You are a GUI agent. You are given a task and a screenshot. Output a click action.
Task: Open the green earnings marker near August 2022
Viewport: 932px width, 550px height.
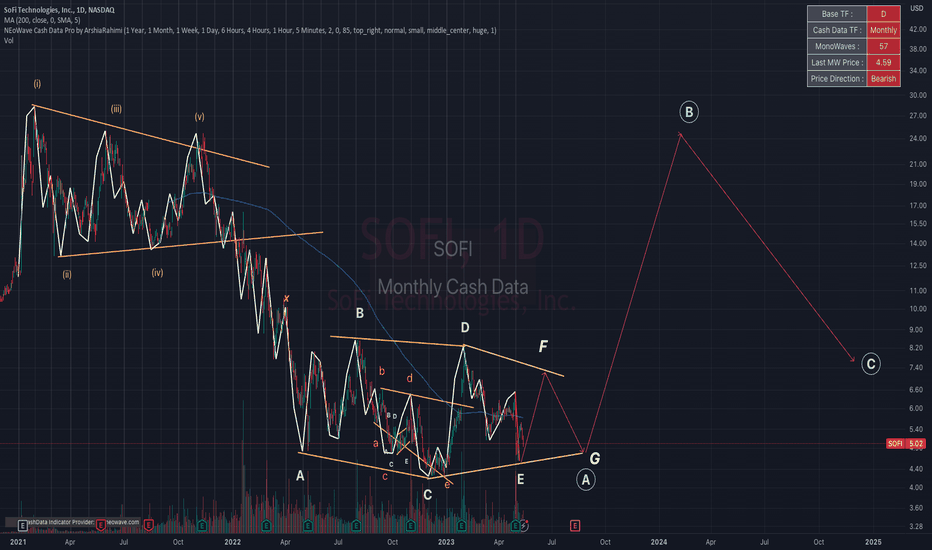(355, 526)
